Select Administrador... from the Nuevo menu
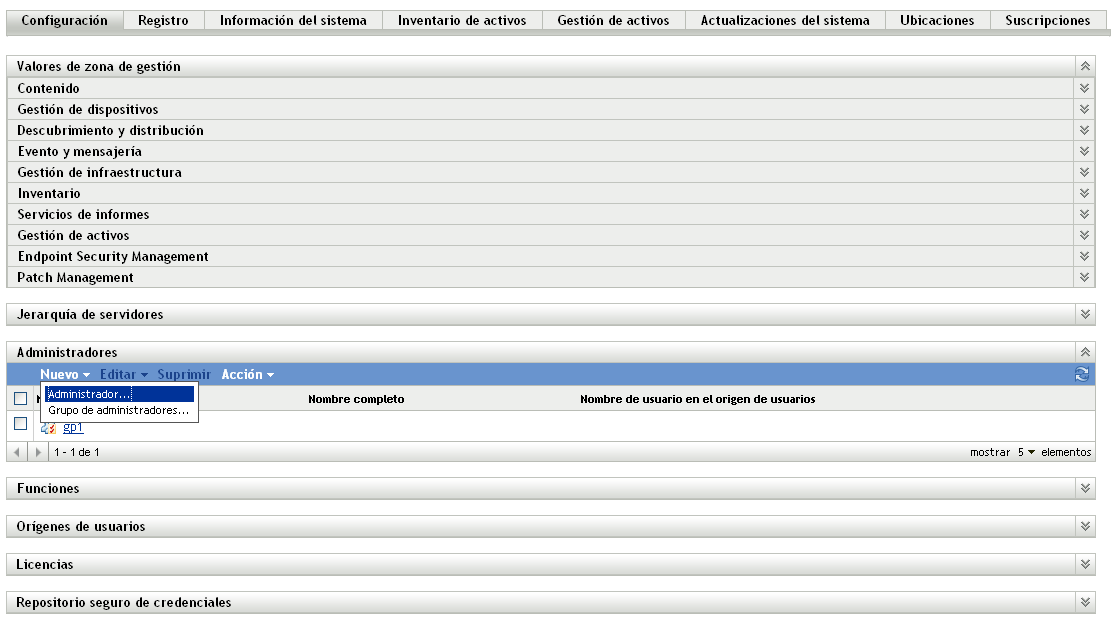 pyautogui.click(x=120, y=394)
